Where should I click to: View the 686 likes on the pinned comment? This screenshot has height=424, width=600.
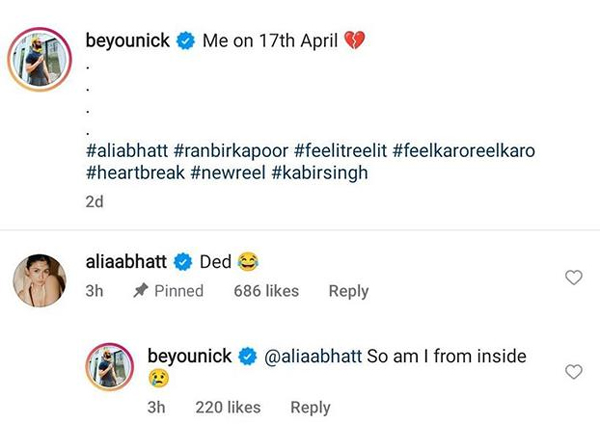pyautogui.click(x=266, y=291)
